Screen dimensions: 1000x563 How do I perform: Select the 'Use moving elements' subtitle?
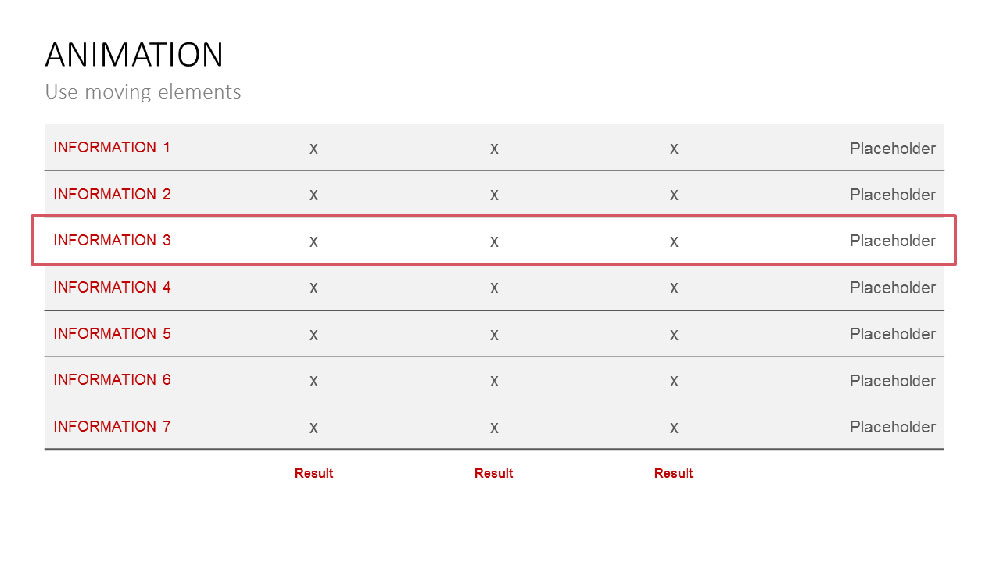coord(143,92)
